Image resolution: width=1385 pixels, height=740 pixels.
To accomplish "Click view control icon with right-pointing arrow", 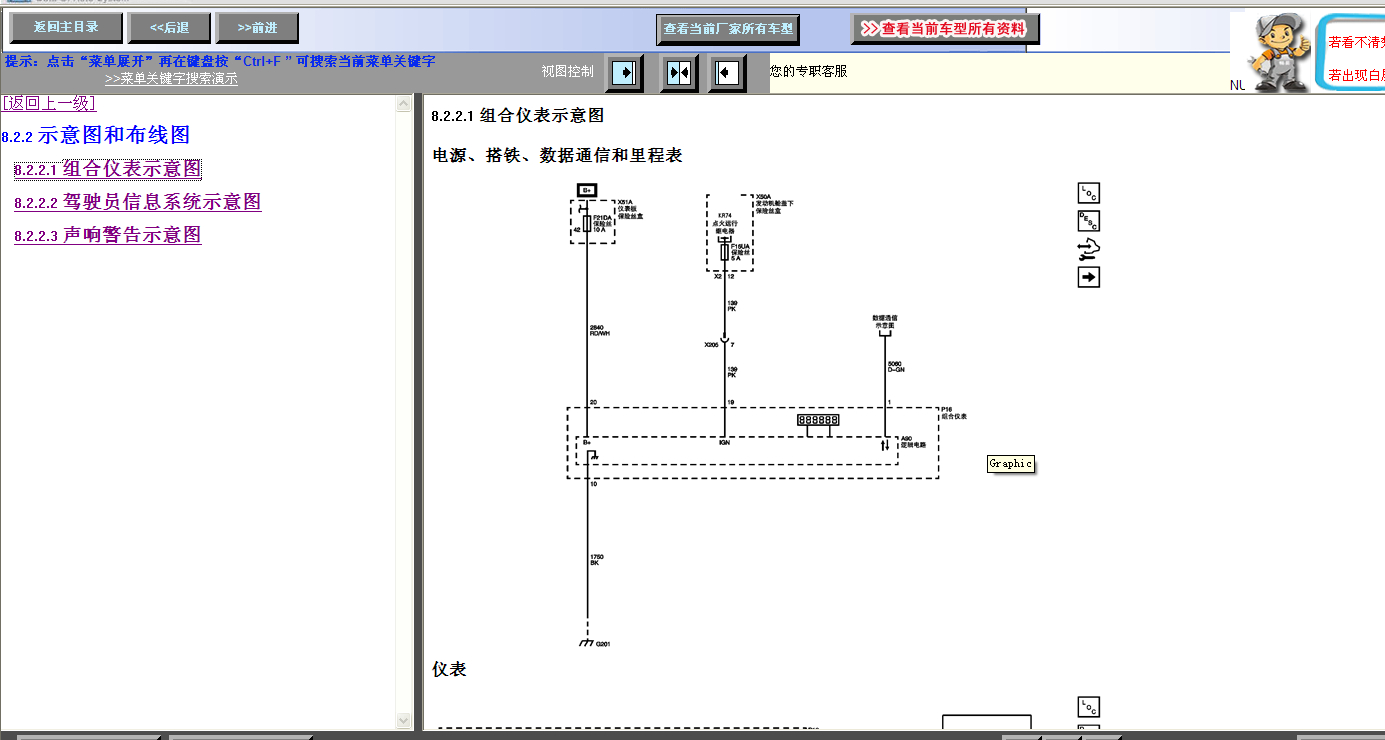I will (x=624, y=73).
